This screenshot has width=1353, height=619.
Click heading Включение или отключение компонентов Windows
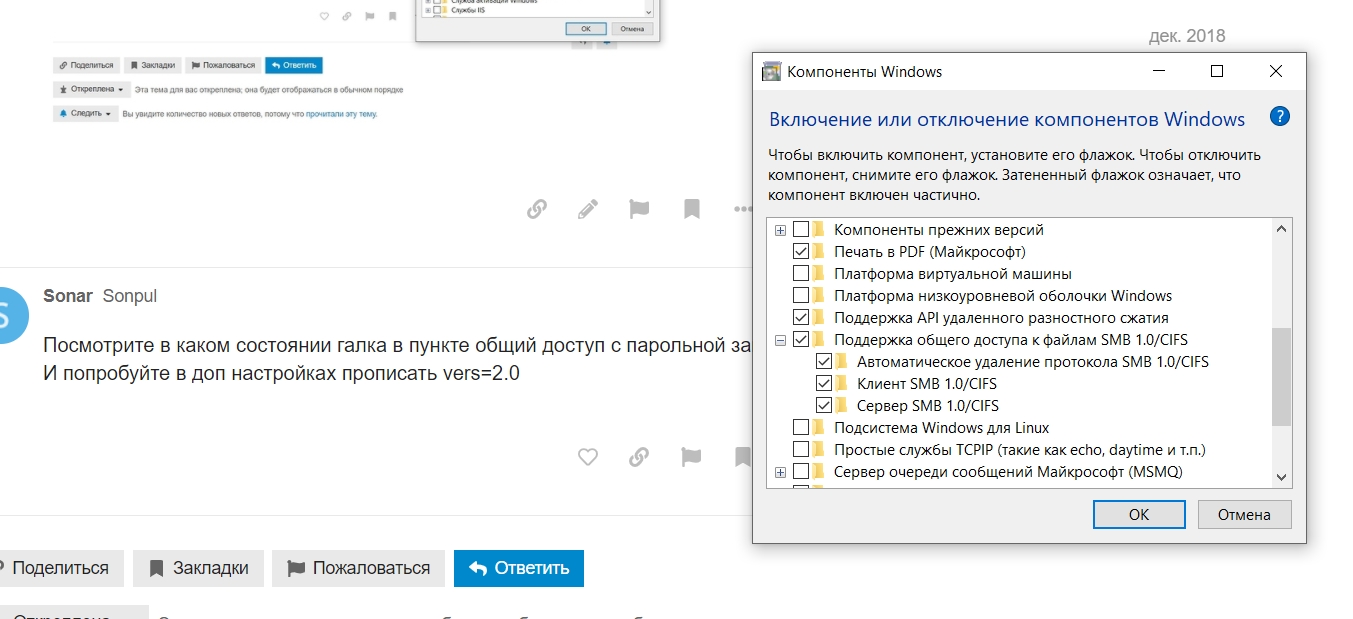click(1007, 119)
